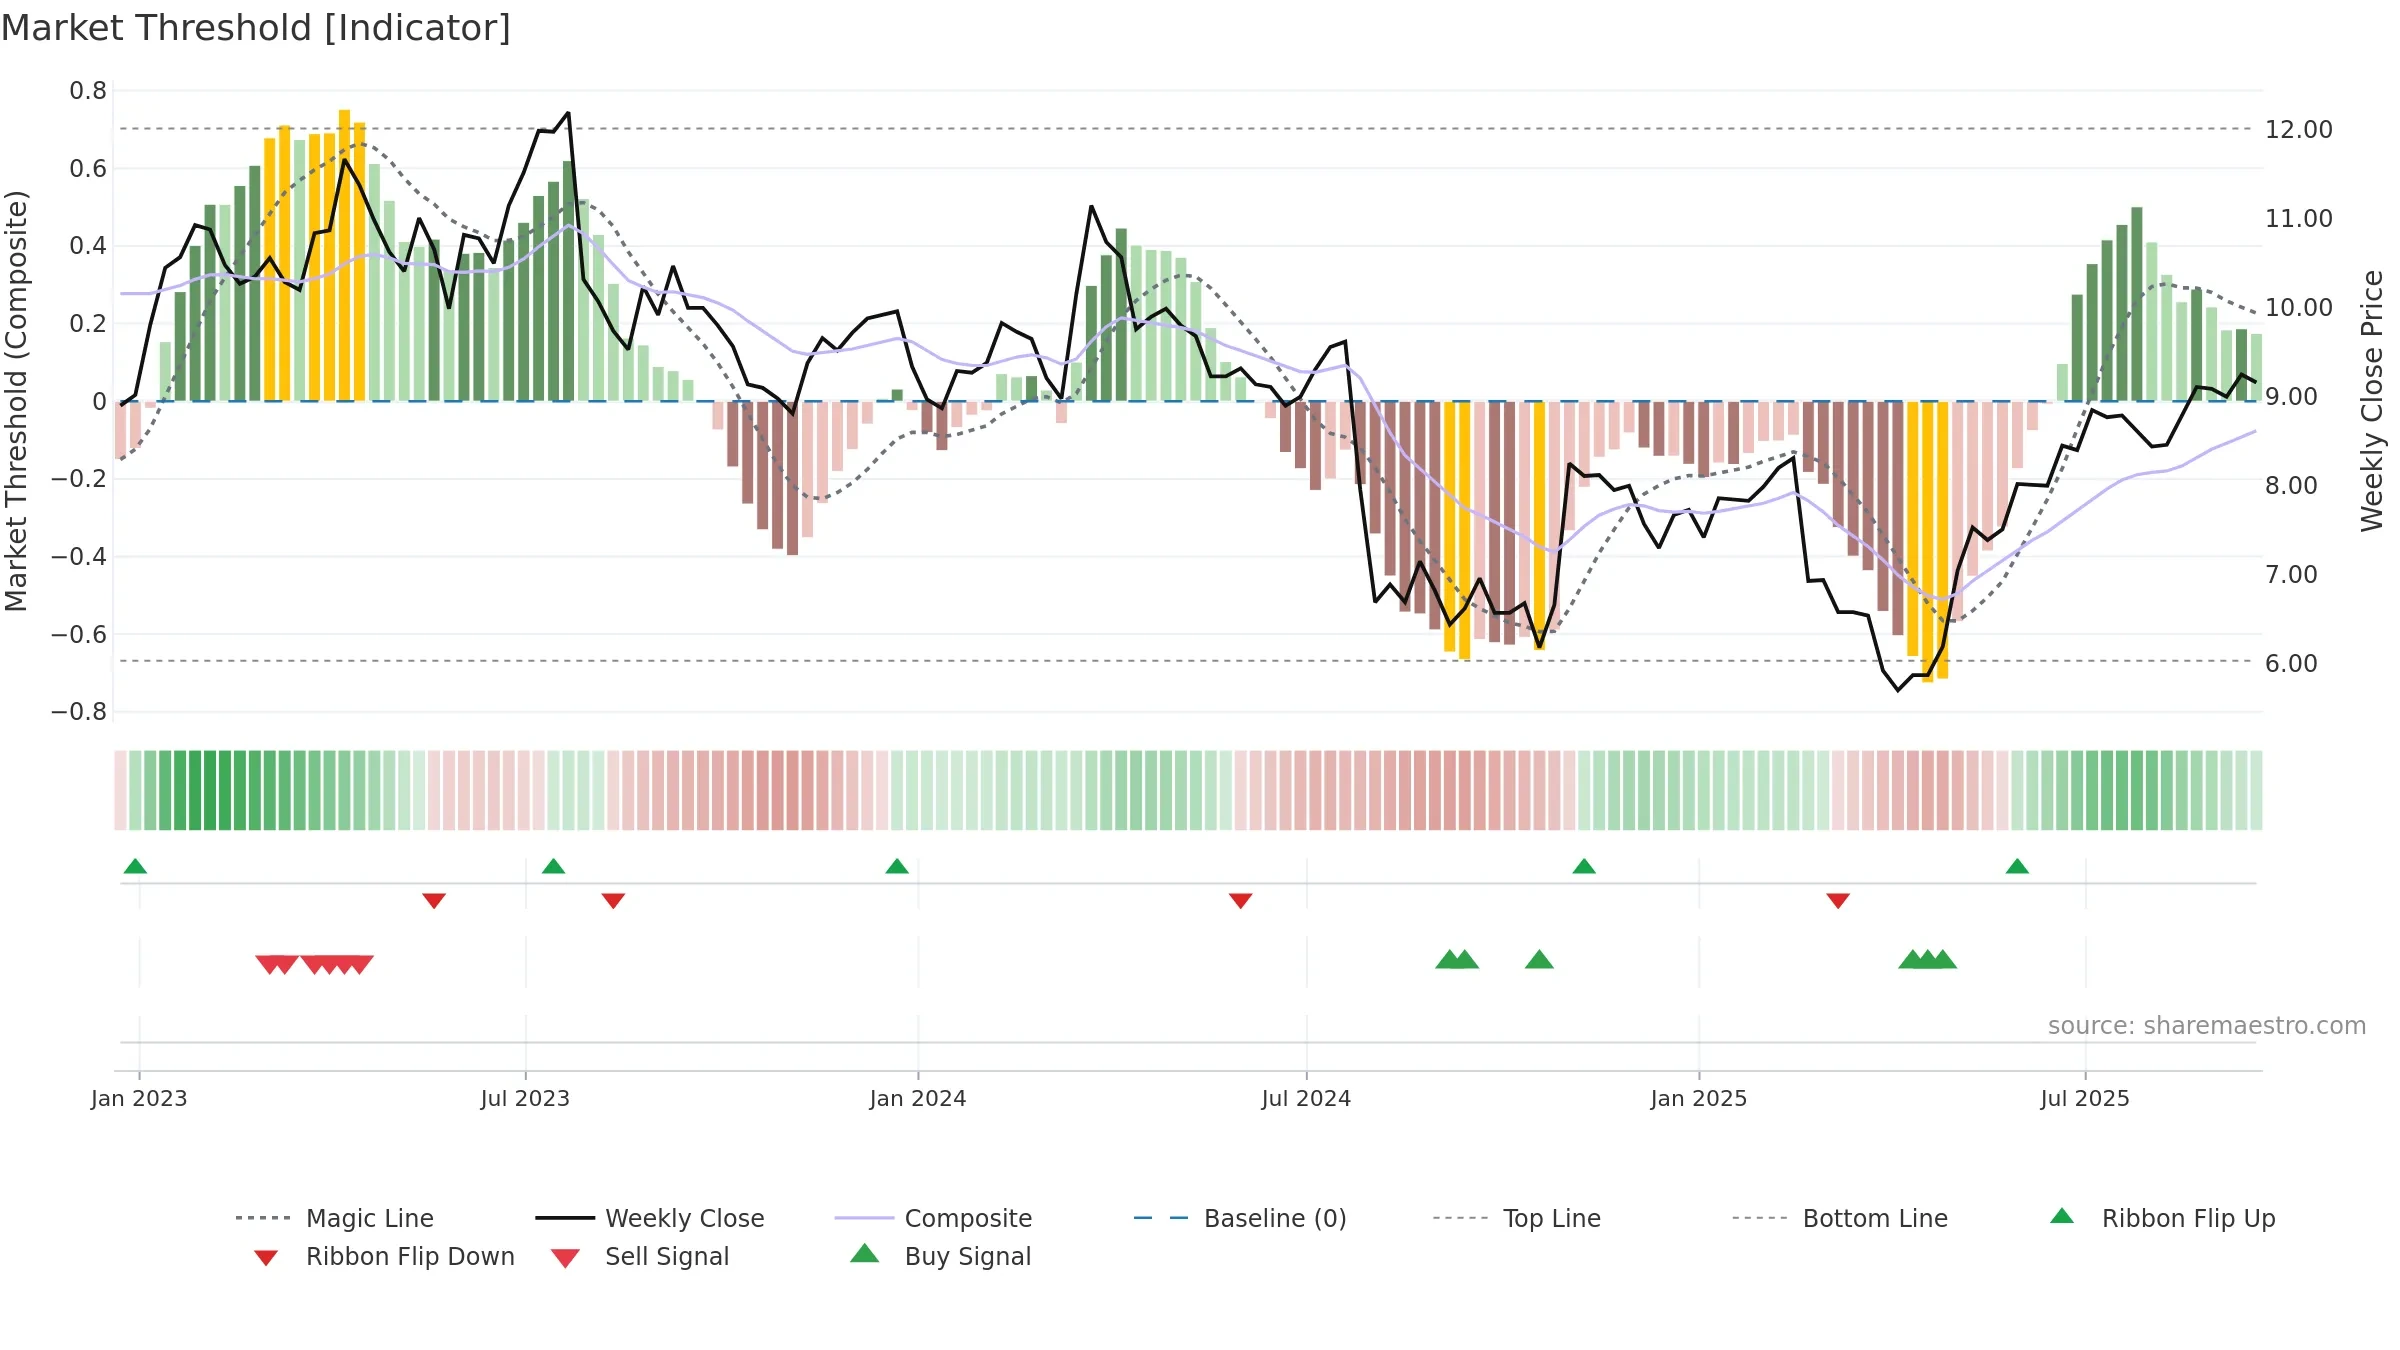Image resolution: width=2400 pixels, height=1350 pixels.
Task: Click the Ribbon Flip Down marker before Jul 2024
Action: (x=1240, y=901)
